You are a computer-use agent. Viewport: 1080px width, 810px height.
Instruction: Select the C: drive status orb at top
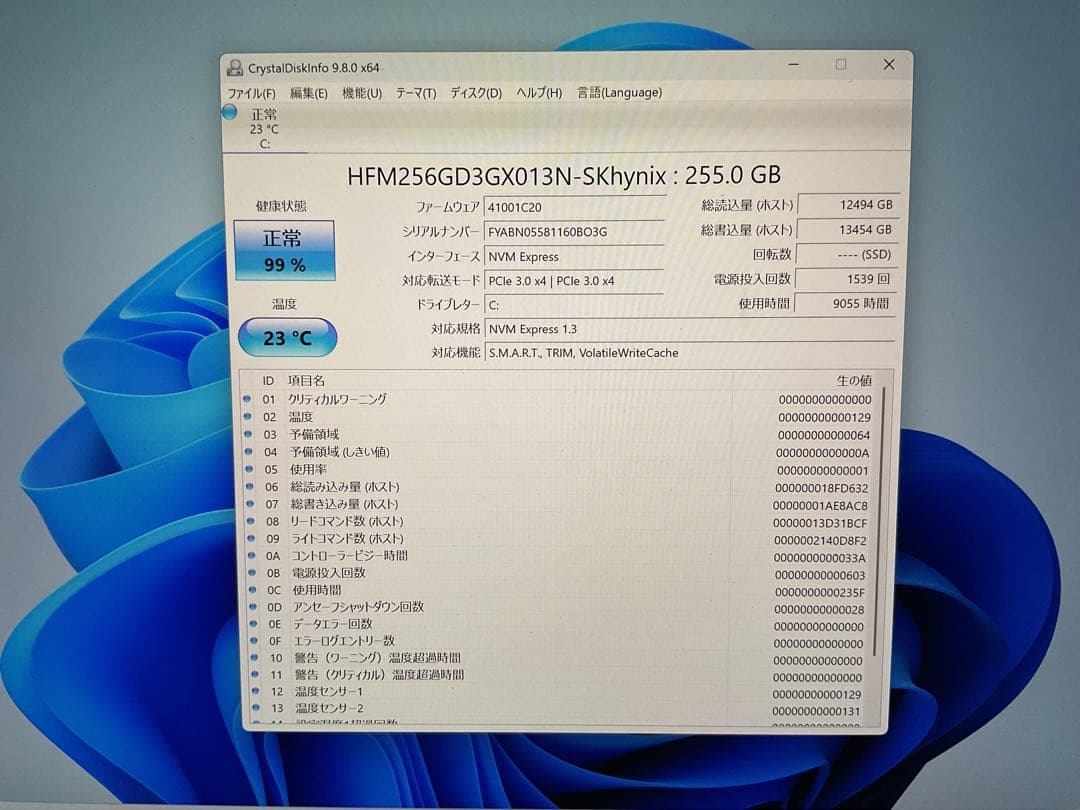(x=230, y=112)
